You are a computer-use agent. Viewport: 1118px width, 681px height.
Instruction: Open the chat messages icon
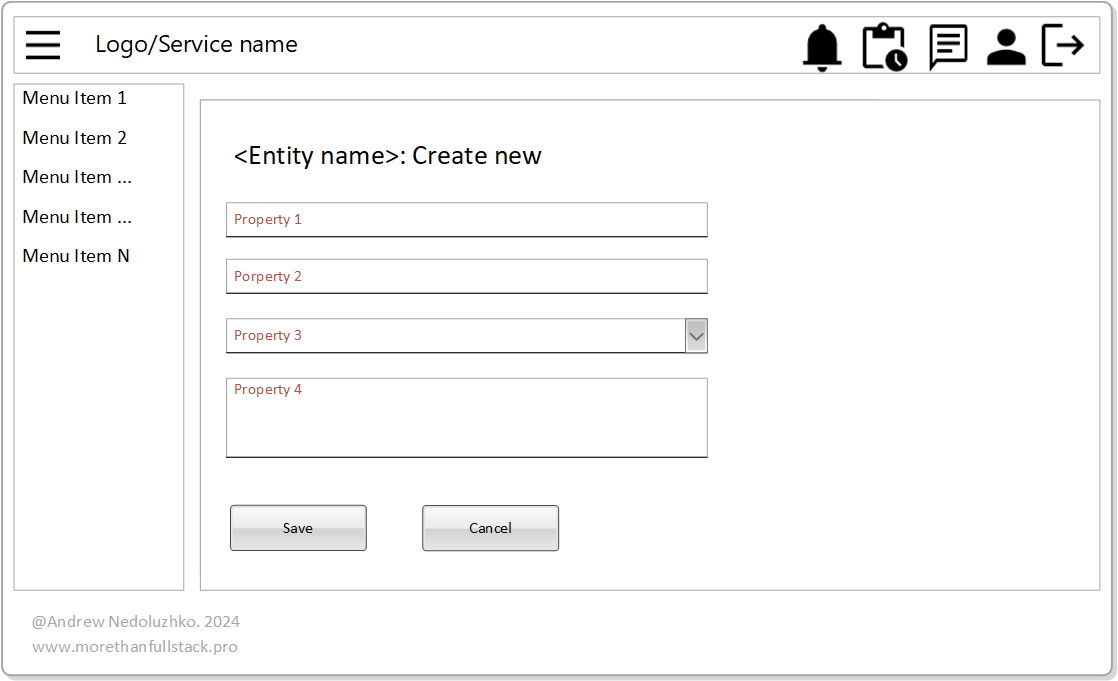pos(947,47)
